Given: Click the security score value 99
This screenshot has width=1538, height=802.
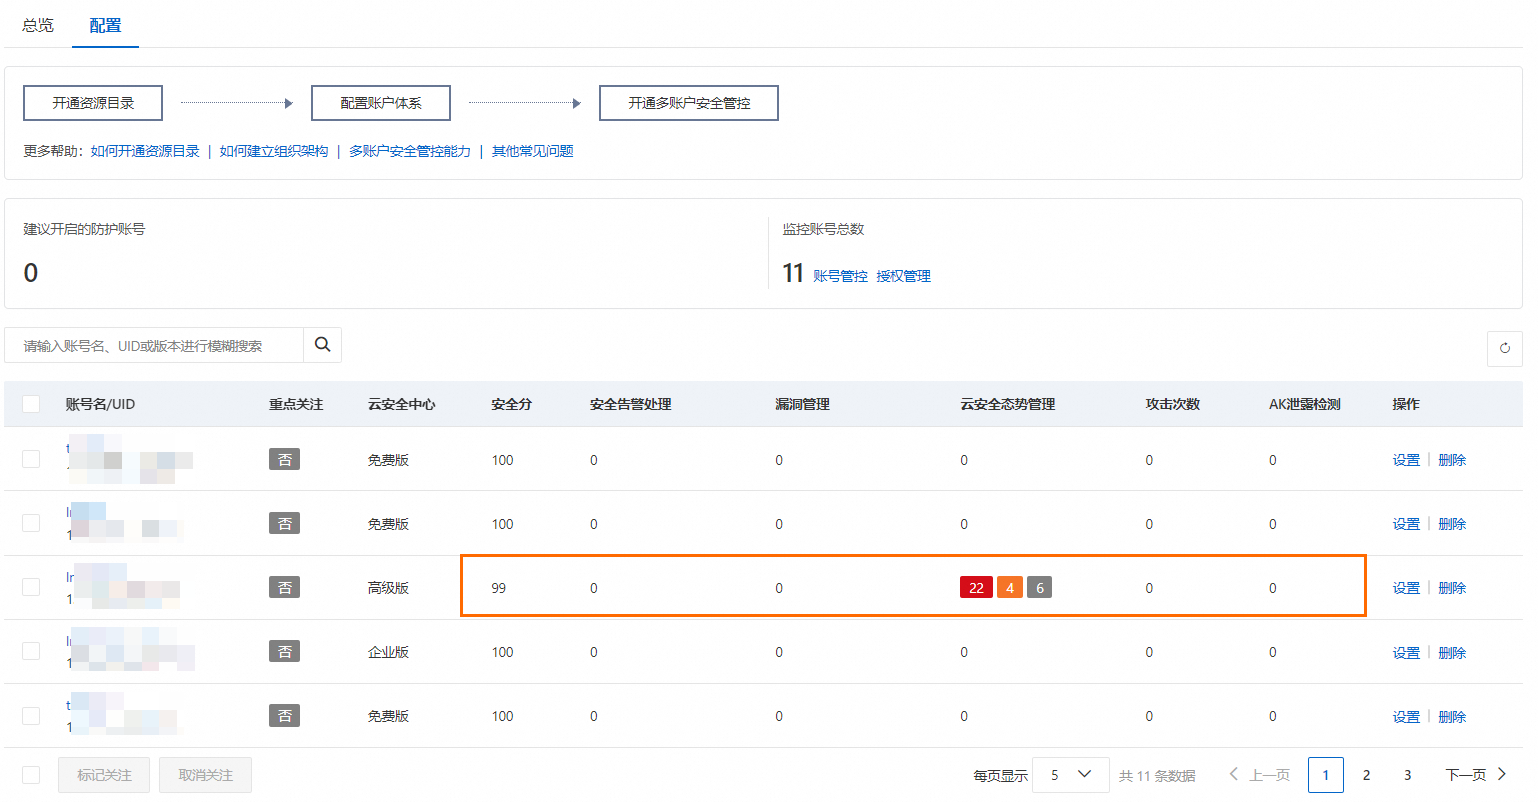Looking at the screenshot, I should (x=499, y=588).
